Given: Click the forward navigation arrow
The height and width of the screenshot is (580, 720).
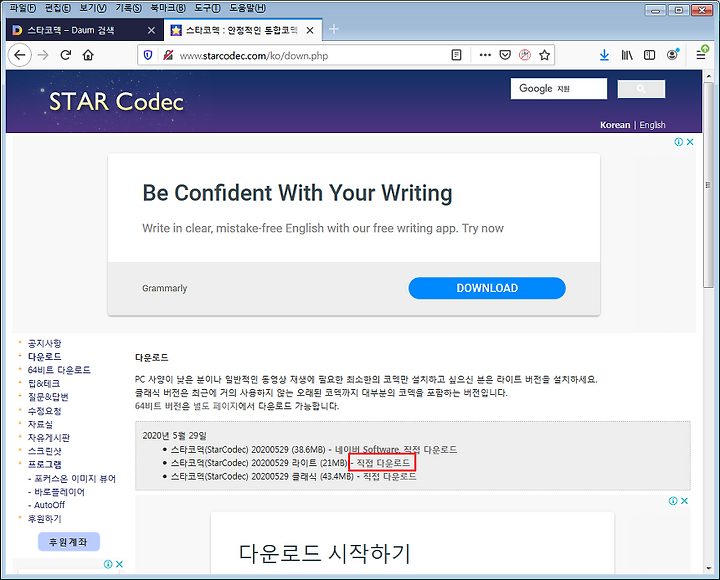Looking at the screenshot, I should click(x=43, y=56).
